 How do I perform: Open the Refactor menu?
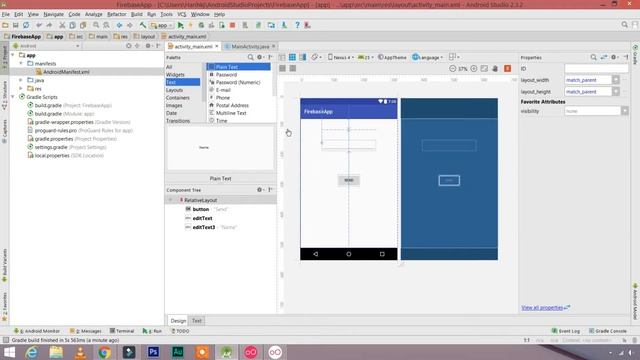coord(116,14)
